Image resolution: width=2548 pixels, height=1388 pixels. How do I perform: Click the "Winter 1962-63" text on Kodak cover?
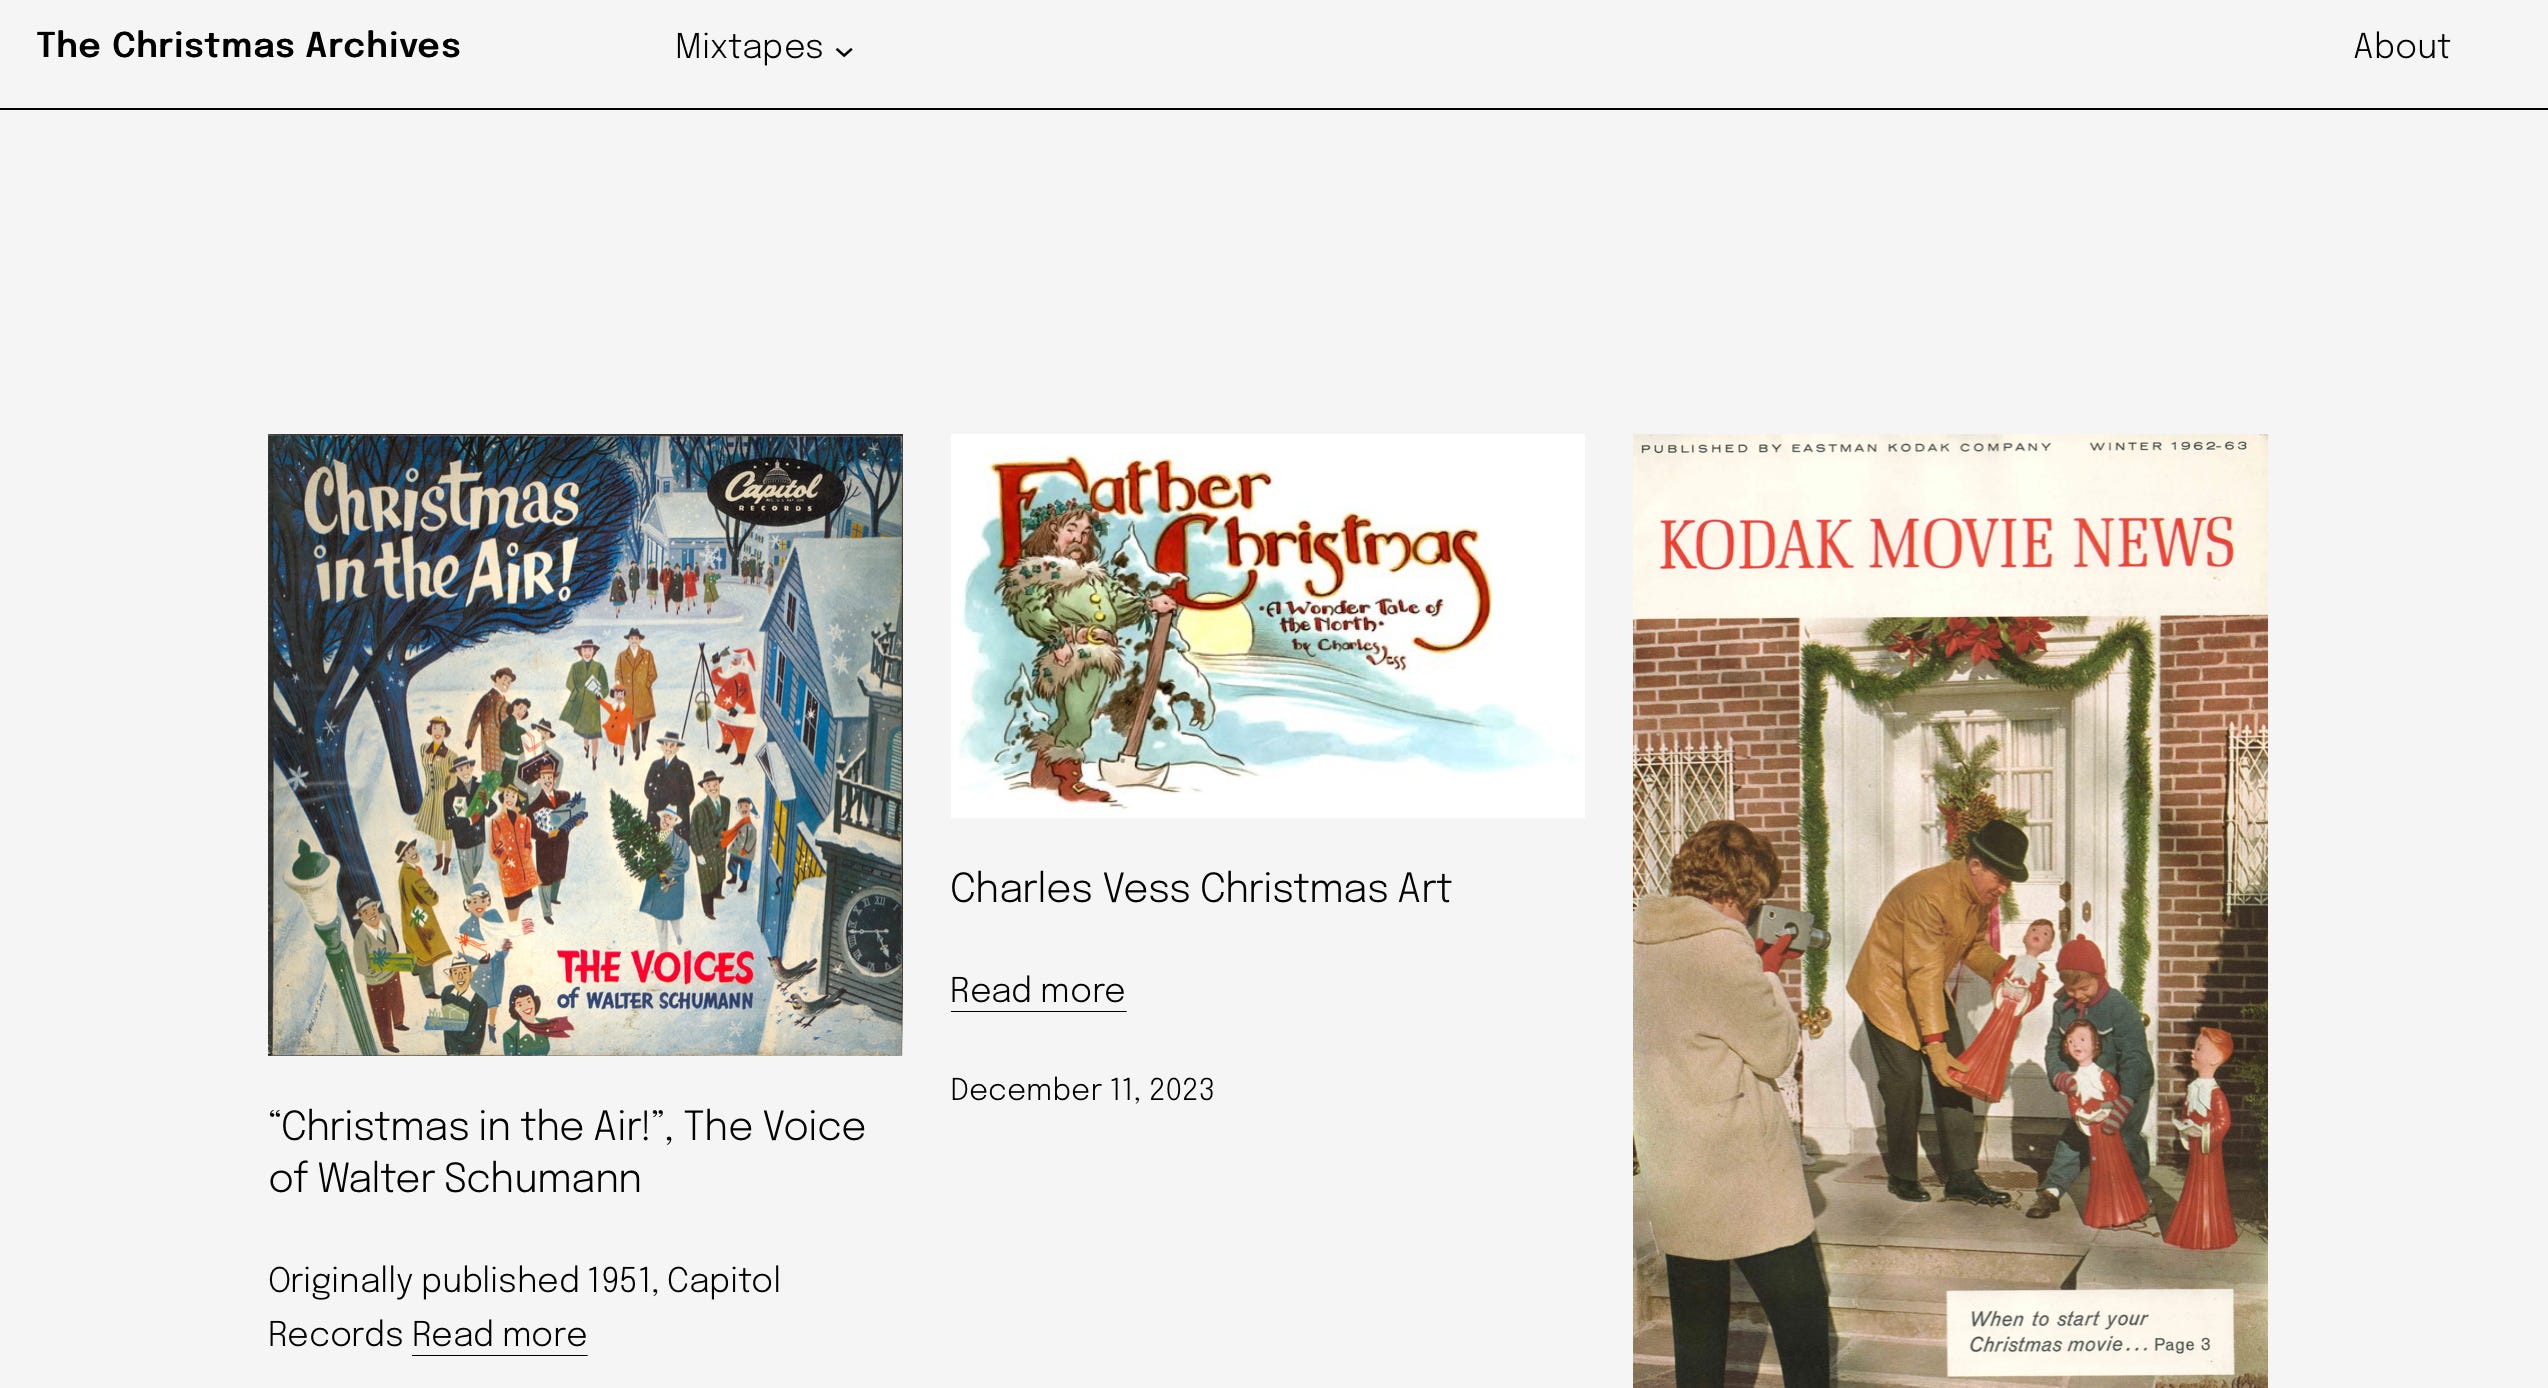pyautogui.click(x=2168, y=446)
